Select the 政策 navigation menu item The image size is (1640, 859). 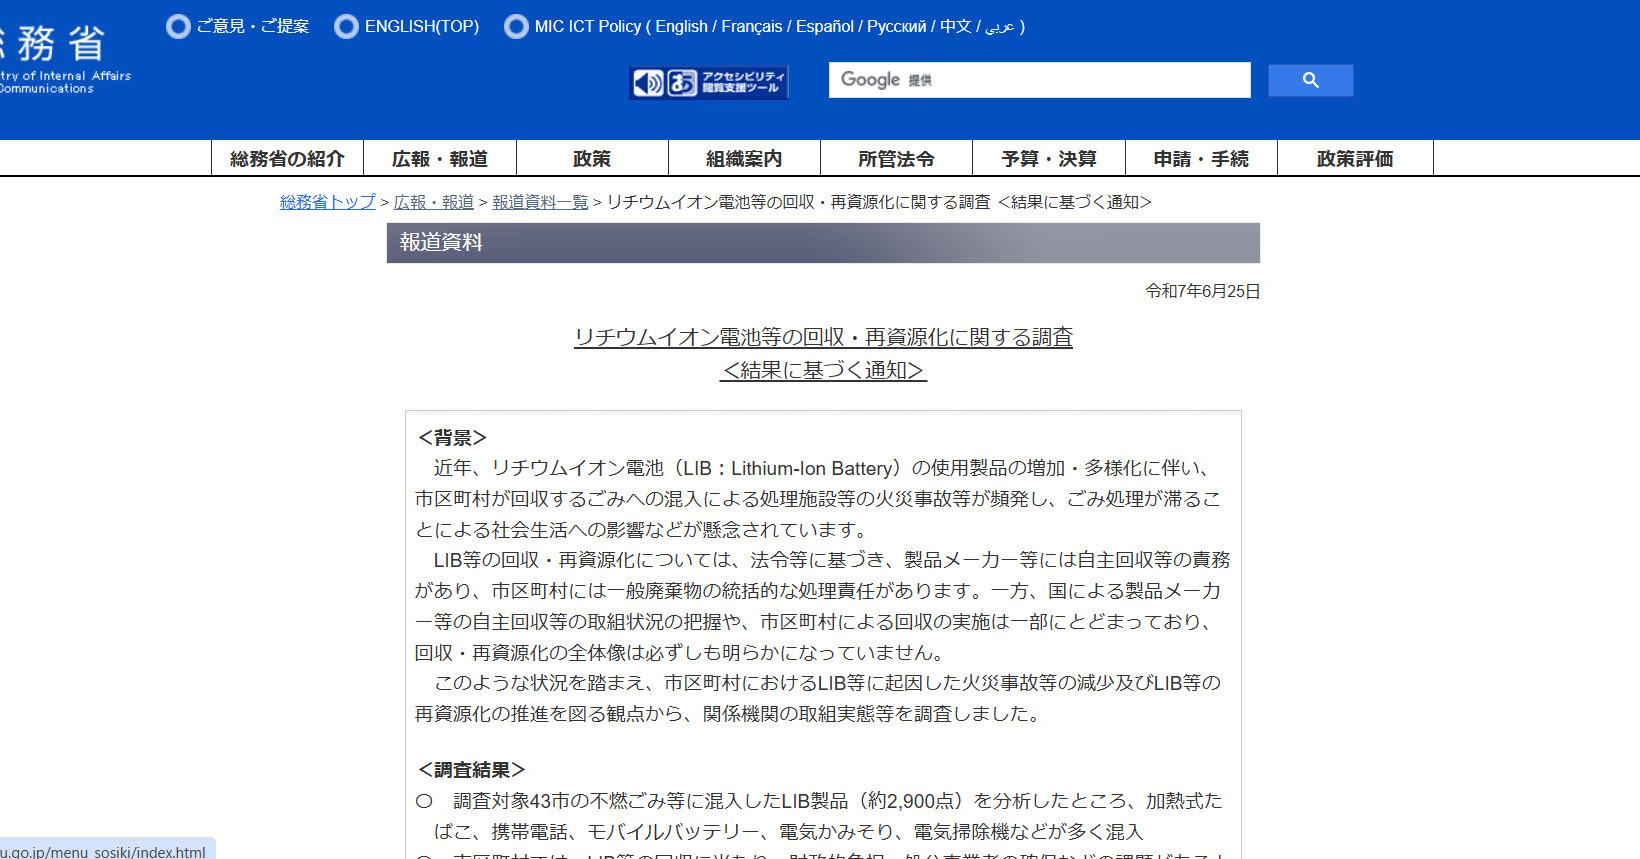point(592,158)
